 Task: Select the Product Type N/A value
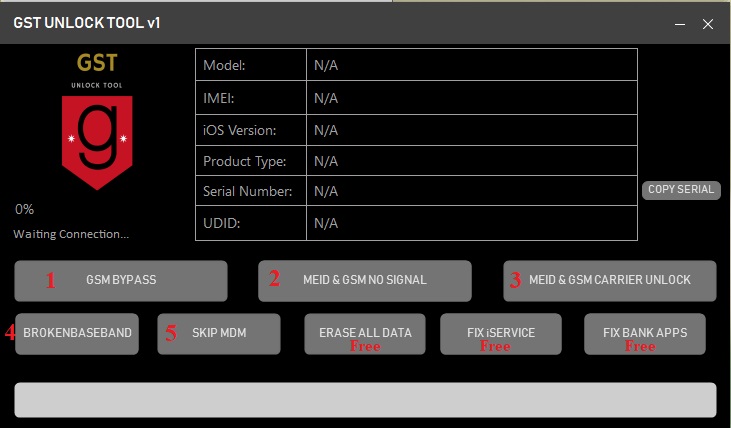click(472, 161)
